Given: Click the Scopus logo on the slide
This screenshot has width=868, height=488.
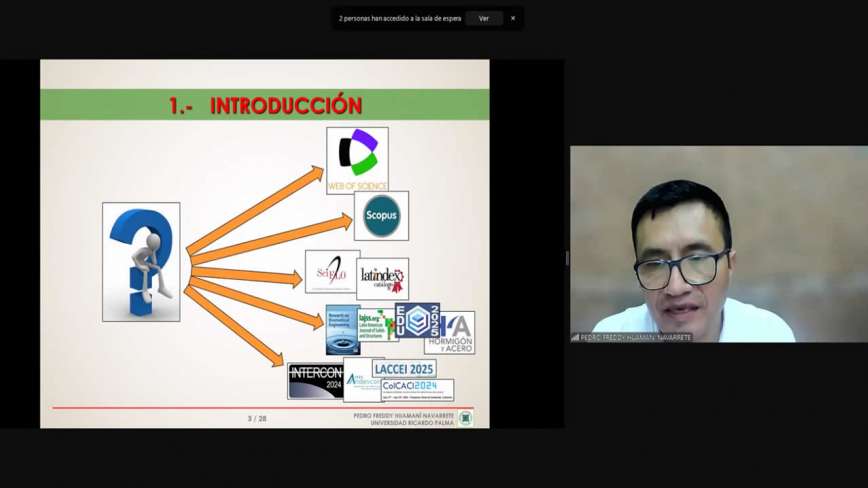Looking at the screenshot, I should point(381,216).
